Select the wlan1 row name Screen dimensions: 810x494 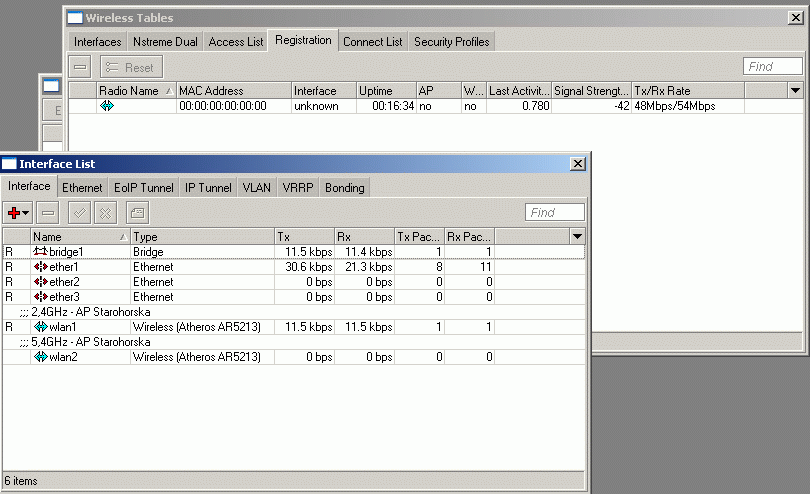(63, 327)
